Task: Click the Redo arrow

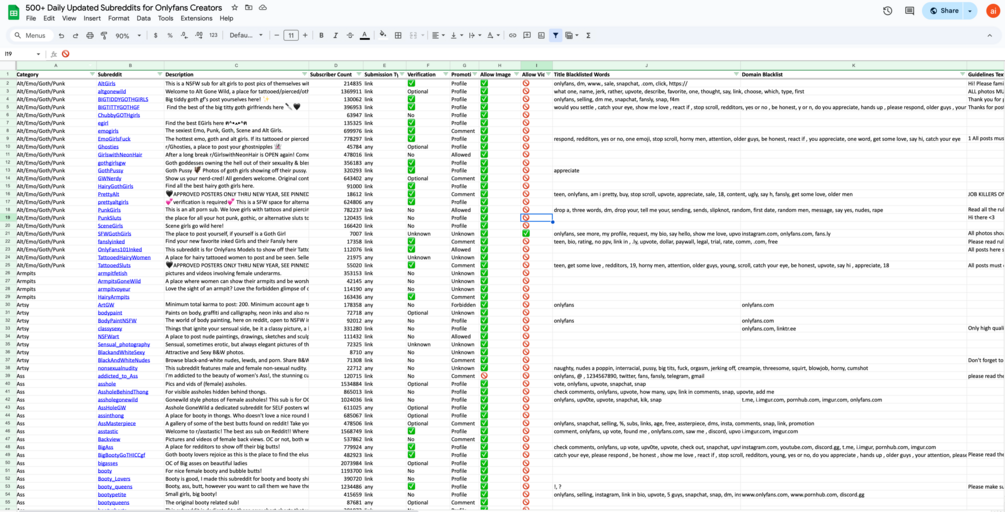Action: [x=76, y=35]
